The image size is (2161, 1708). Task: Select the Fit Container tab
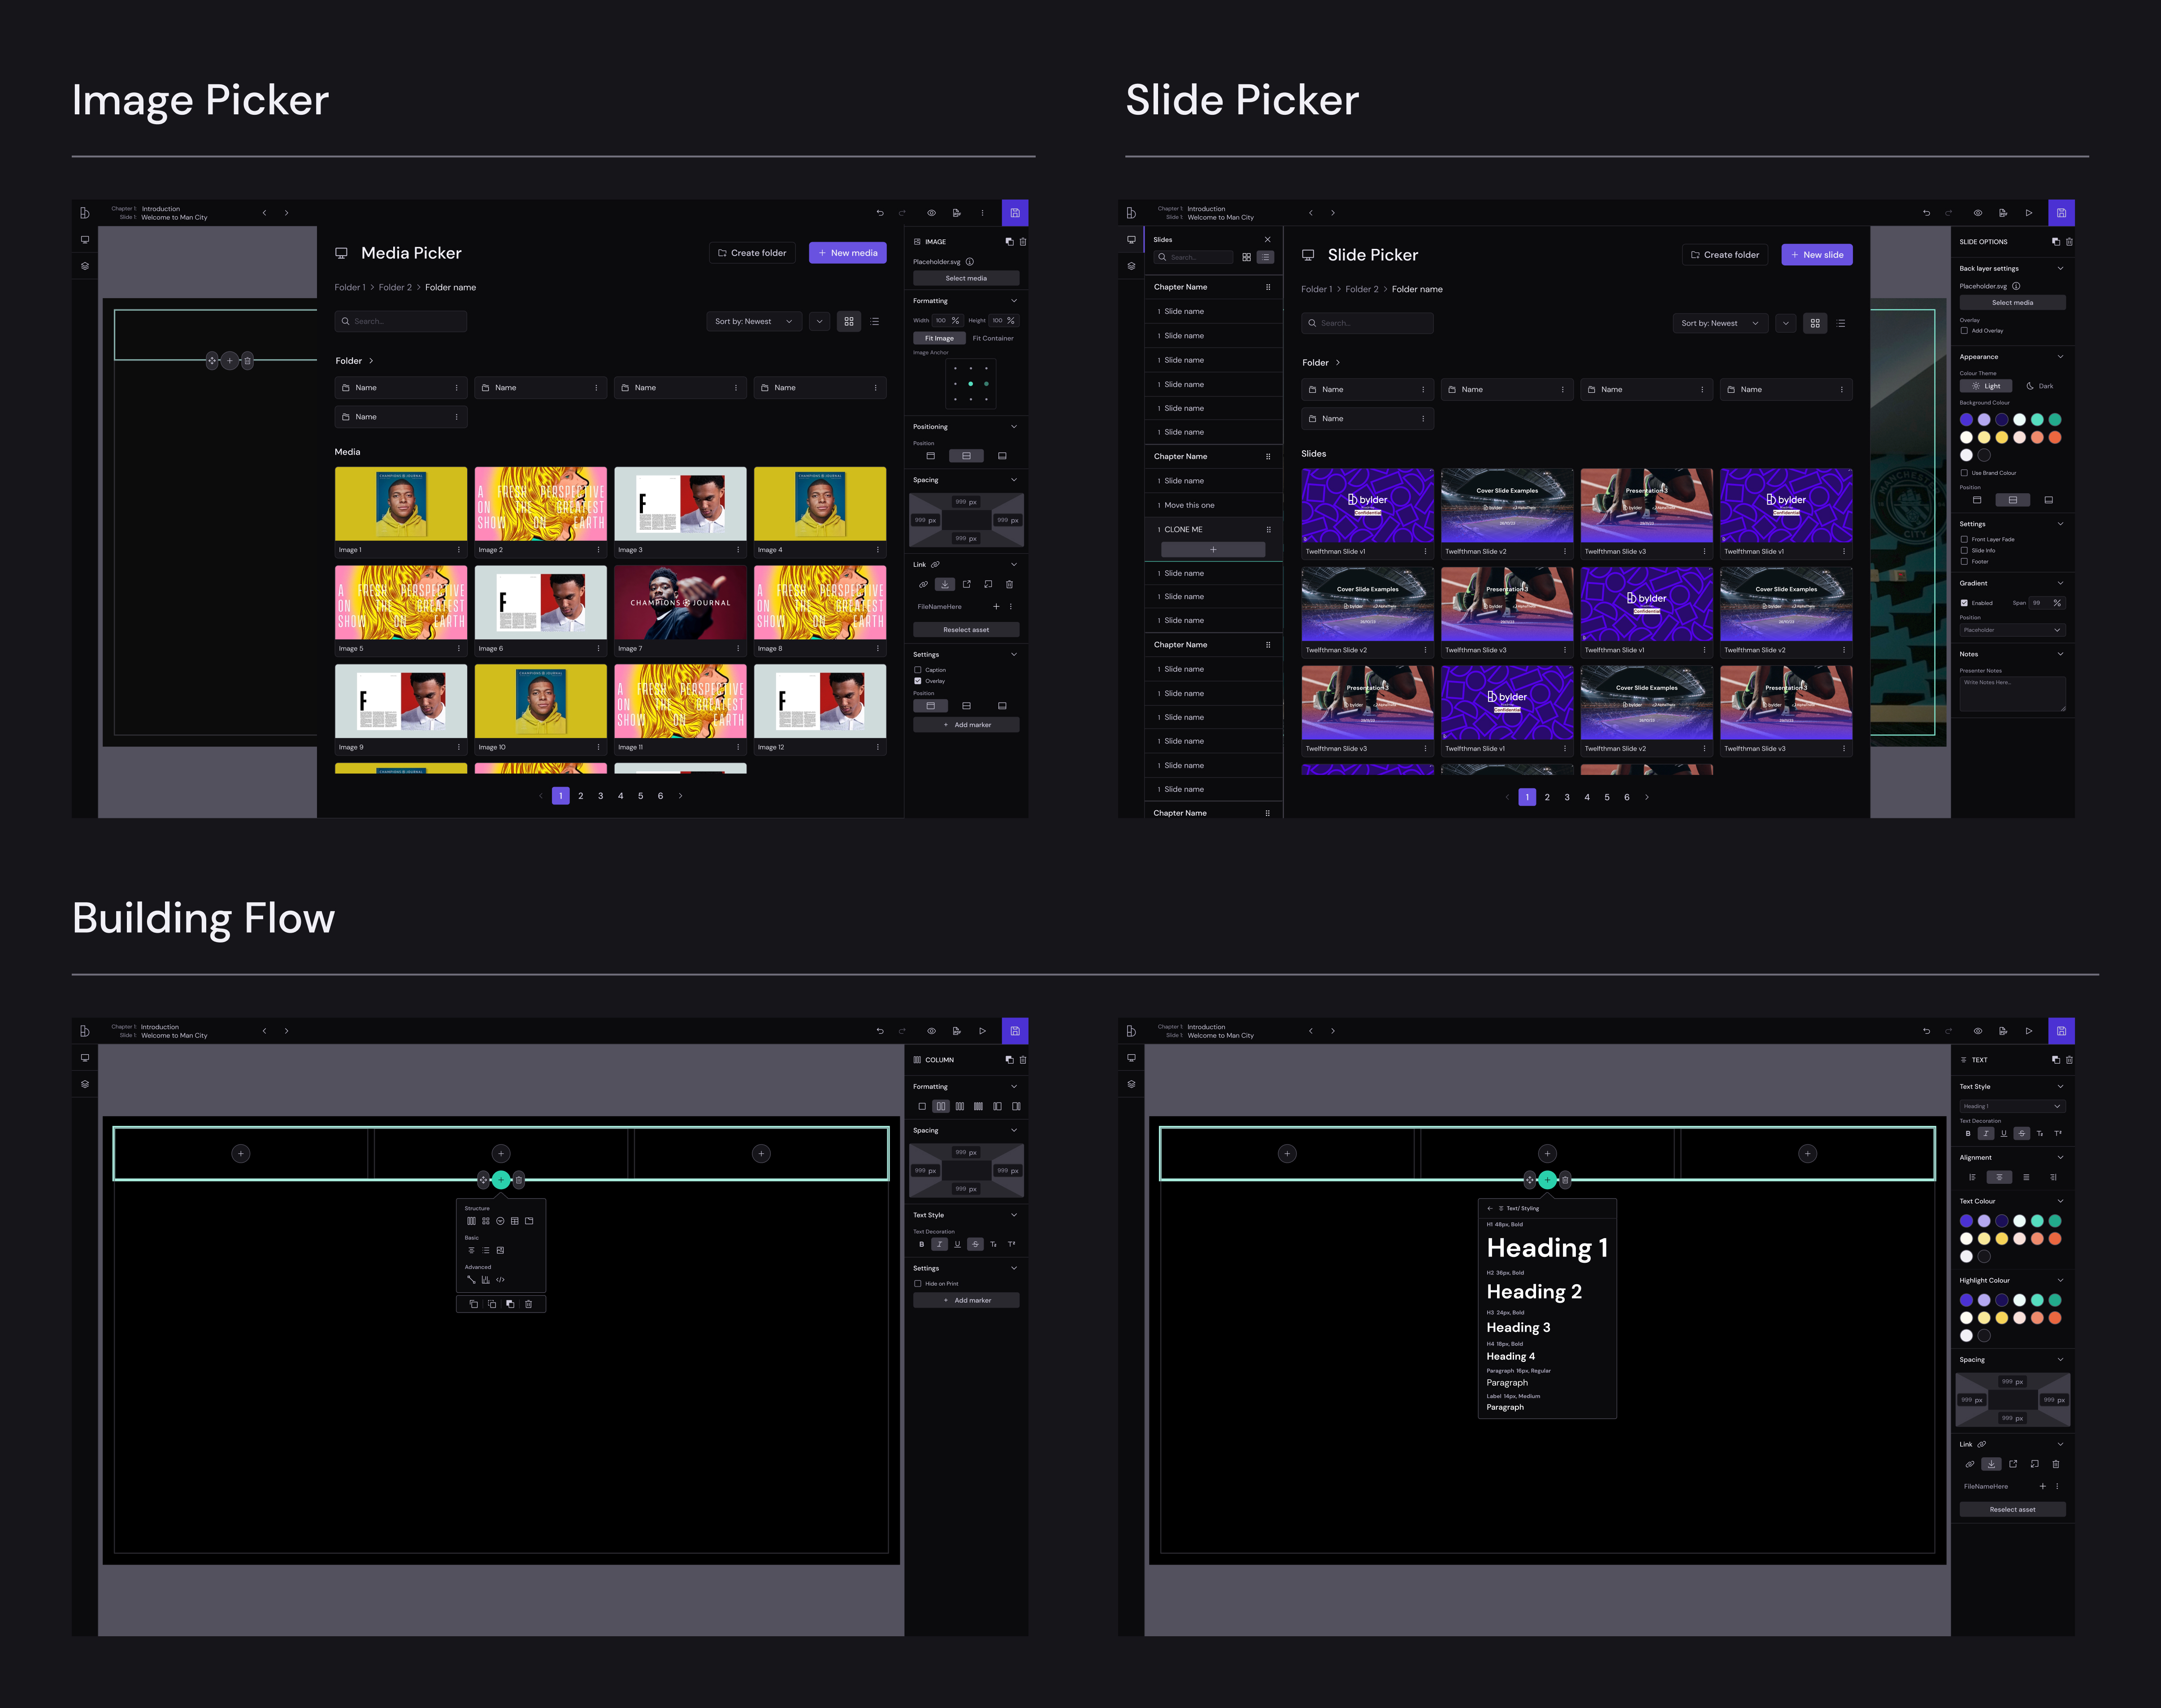click(x=992, y=338)
